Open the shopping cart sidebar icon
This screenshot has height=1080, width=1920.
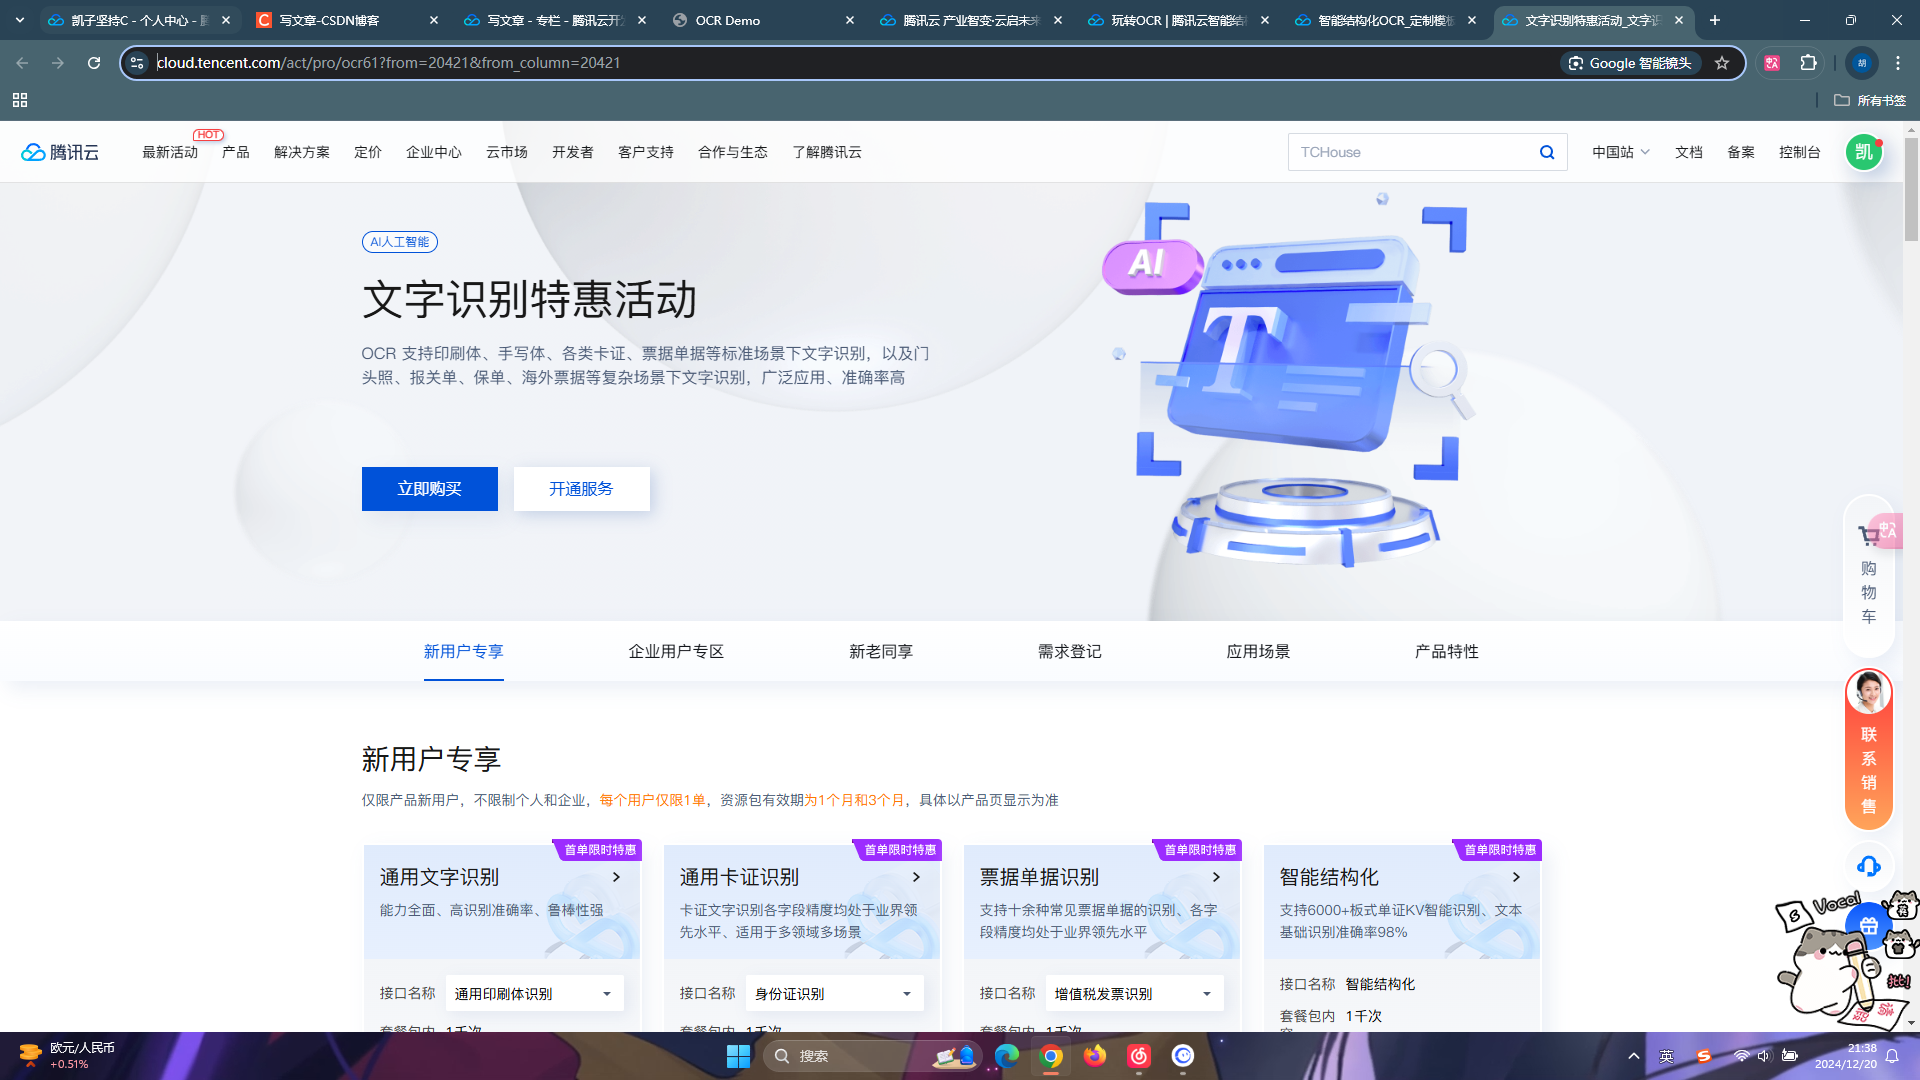click(x=1868, y=536)
